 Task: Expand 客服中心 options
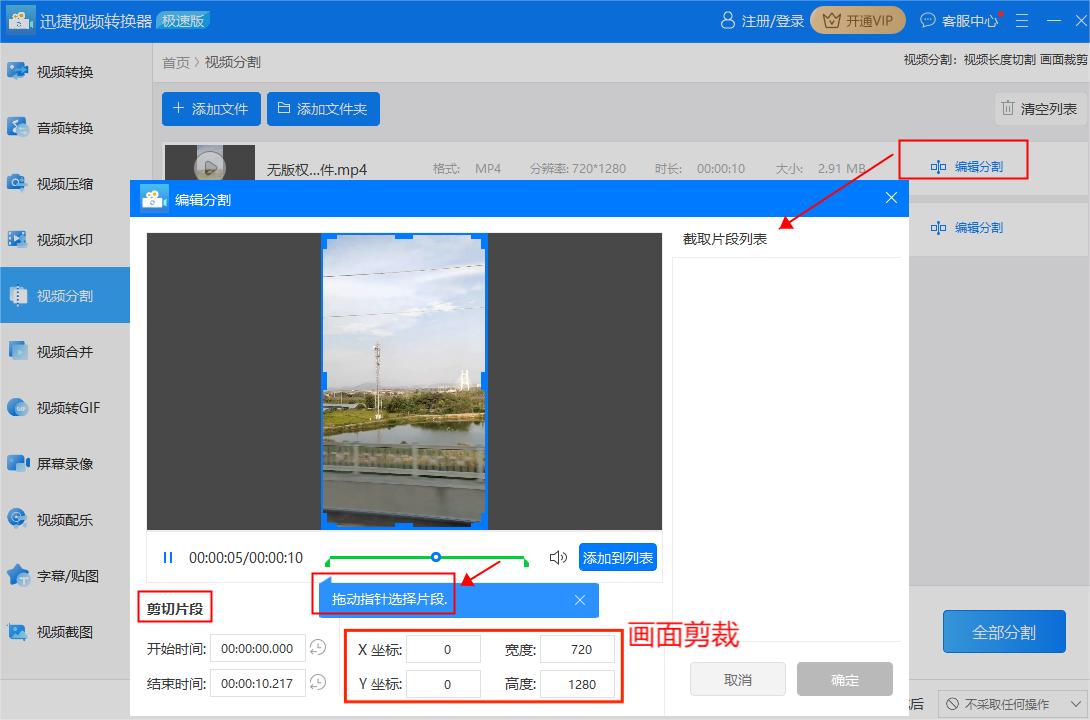[x=962, y=20]
